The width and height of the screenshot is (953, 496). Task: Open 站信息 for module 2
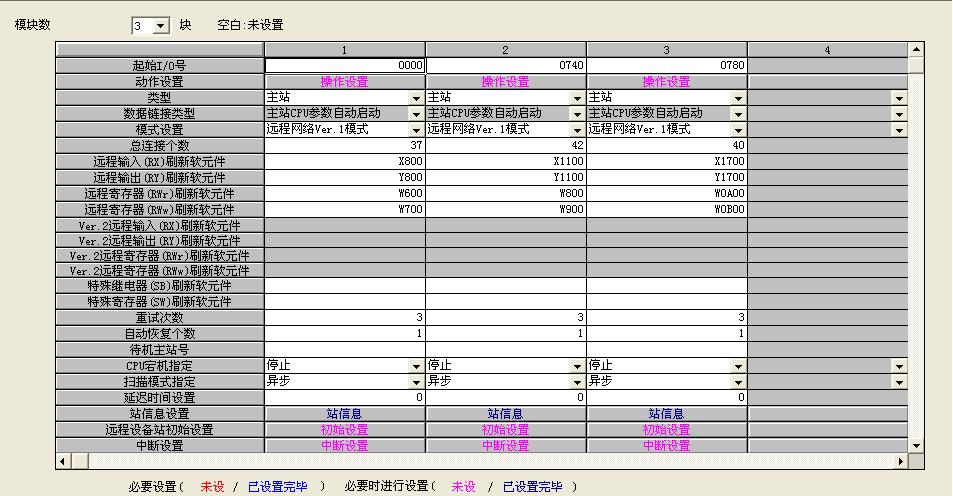point(505,414)
